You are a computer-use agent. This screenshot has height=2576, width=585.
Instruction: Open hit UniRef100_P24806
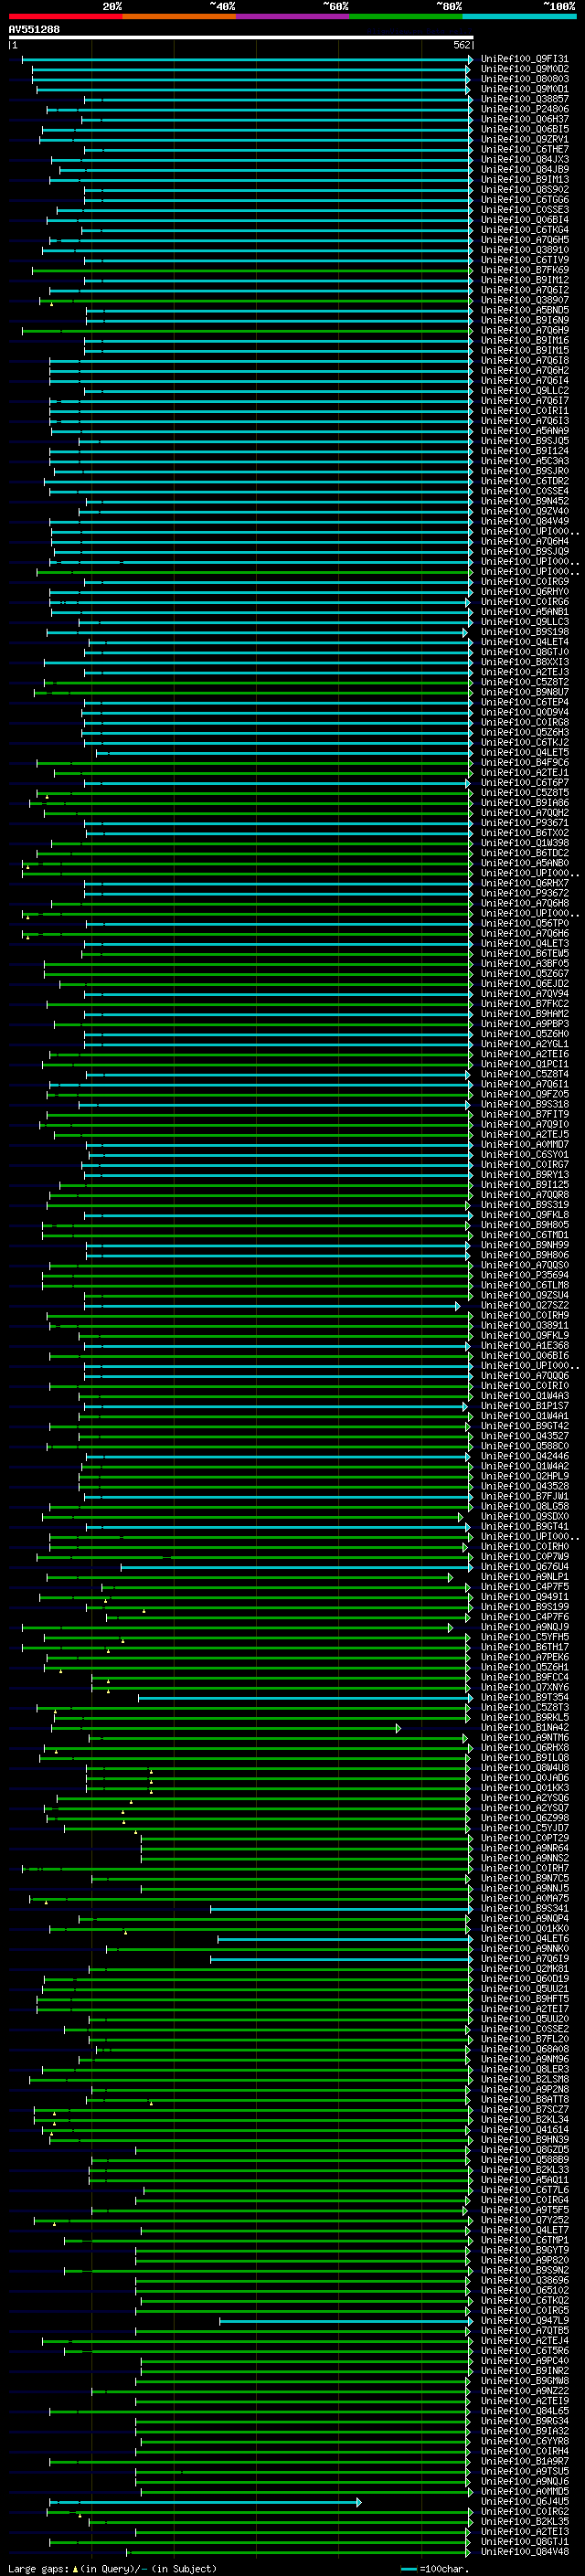(x=524, y=109)
